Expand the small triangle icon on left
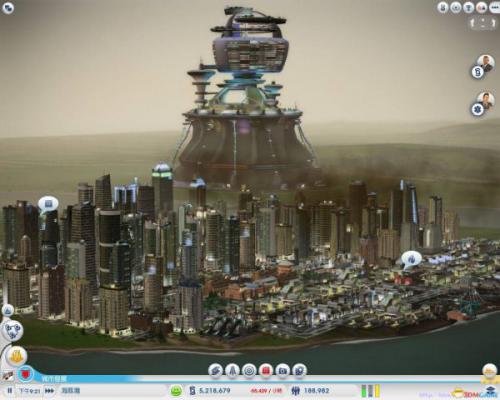The width and height of the screenshot is (500, 400). coord(8,310)
